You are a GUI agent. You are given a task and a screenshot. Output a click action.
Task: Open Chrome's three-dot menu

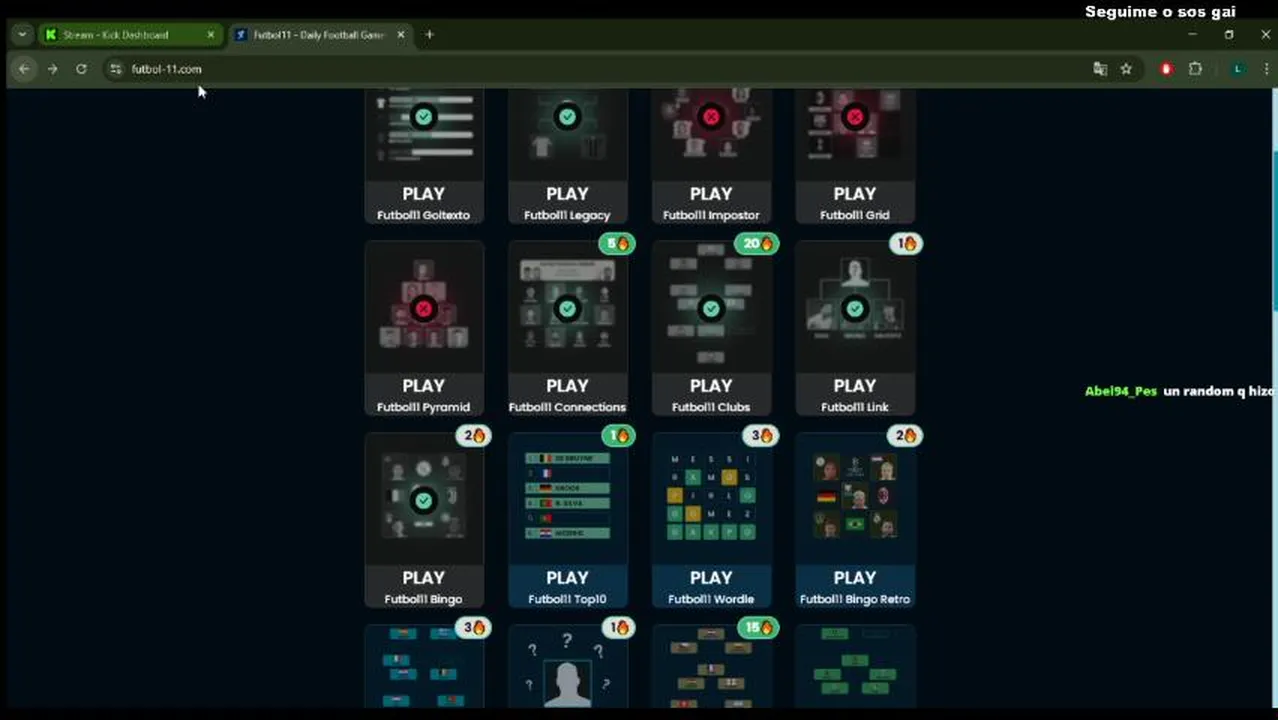pyautogui.click(x=1265, y=69)
